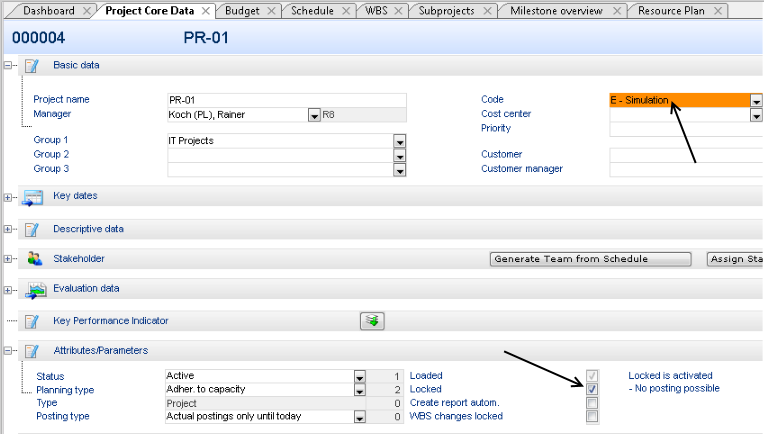764x434 pixels.
Task: Click the Key Performance Indicator section icon
Action: coord(32,321)
